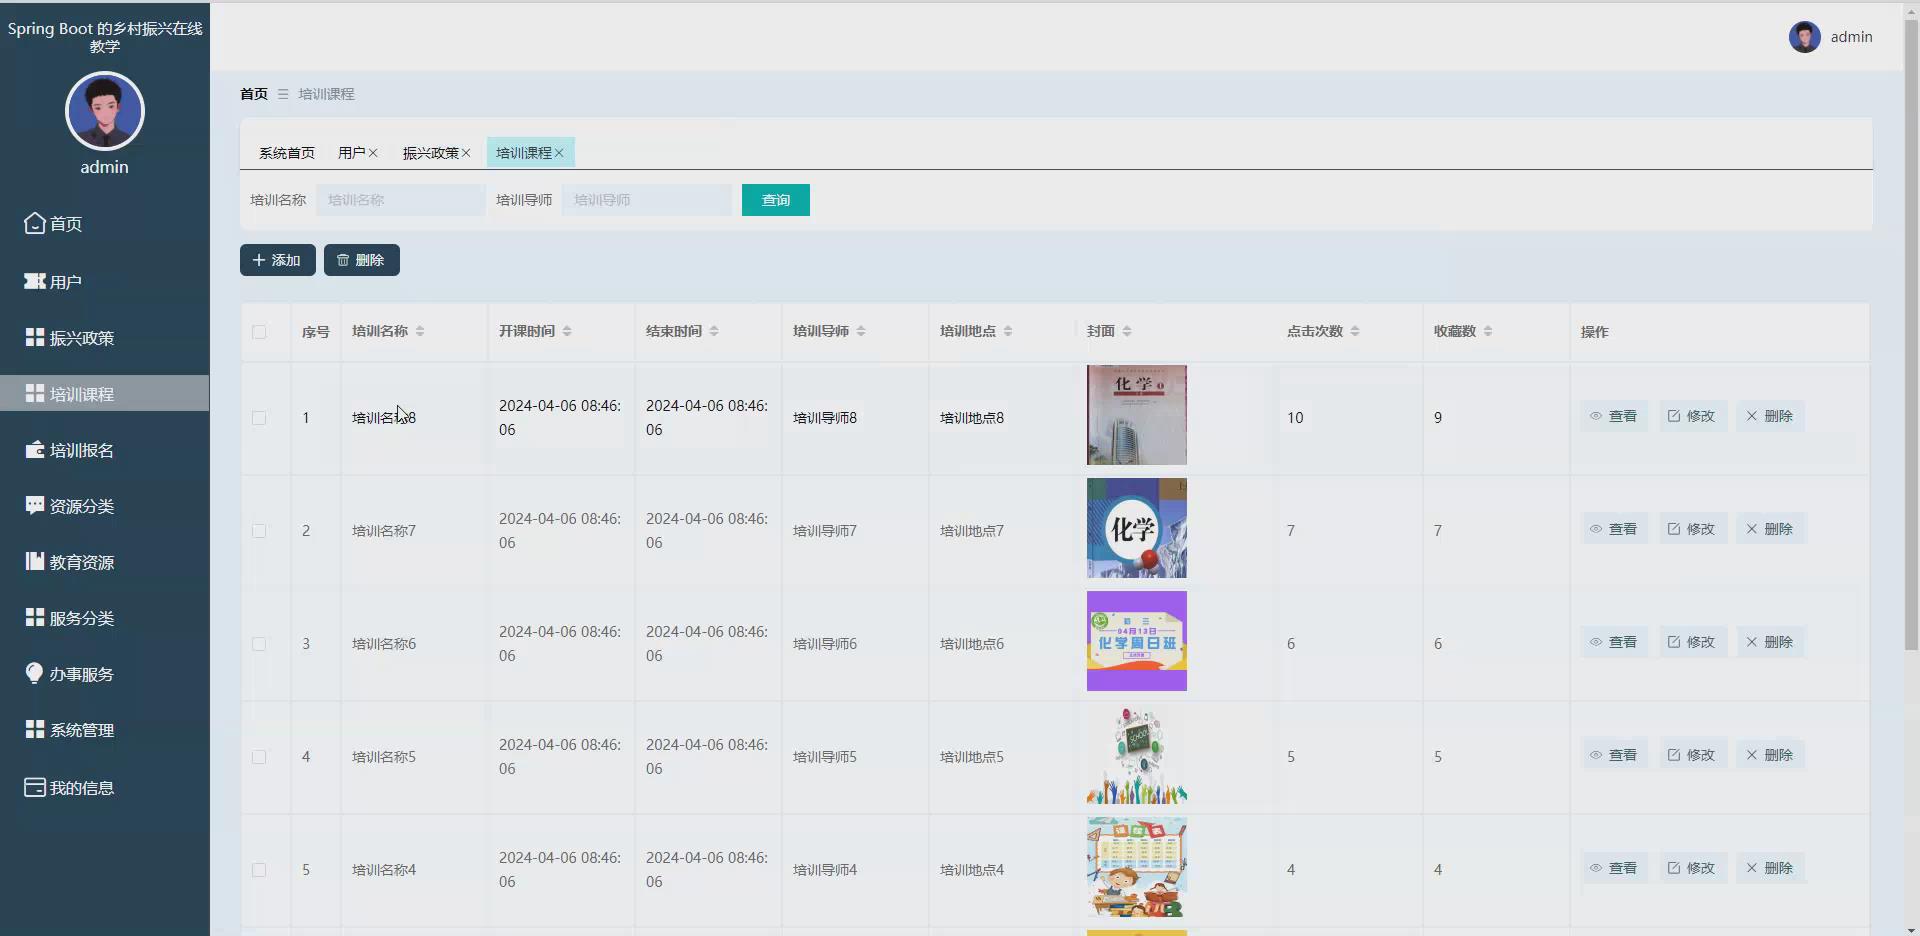Click the 培训报名 wallet icon in sidebar

35,450
